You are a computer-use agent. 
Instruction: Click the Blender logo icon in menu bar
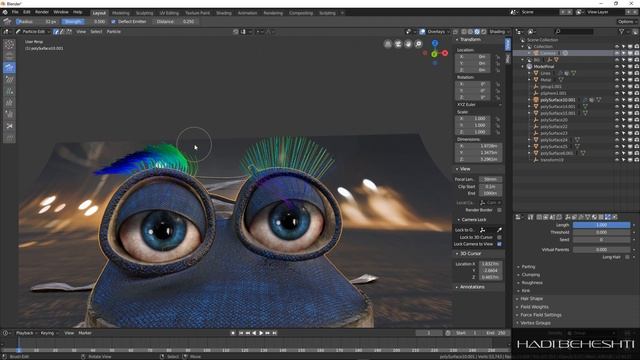pyautogui.click(x=5, y=12)
